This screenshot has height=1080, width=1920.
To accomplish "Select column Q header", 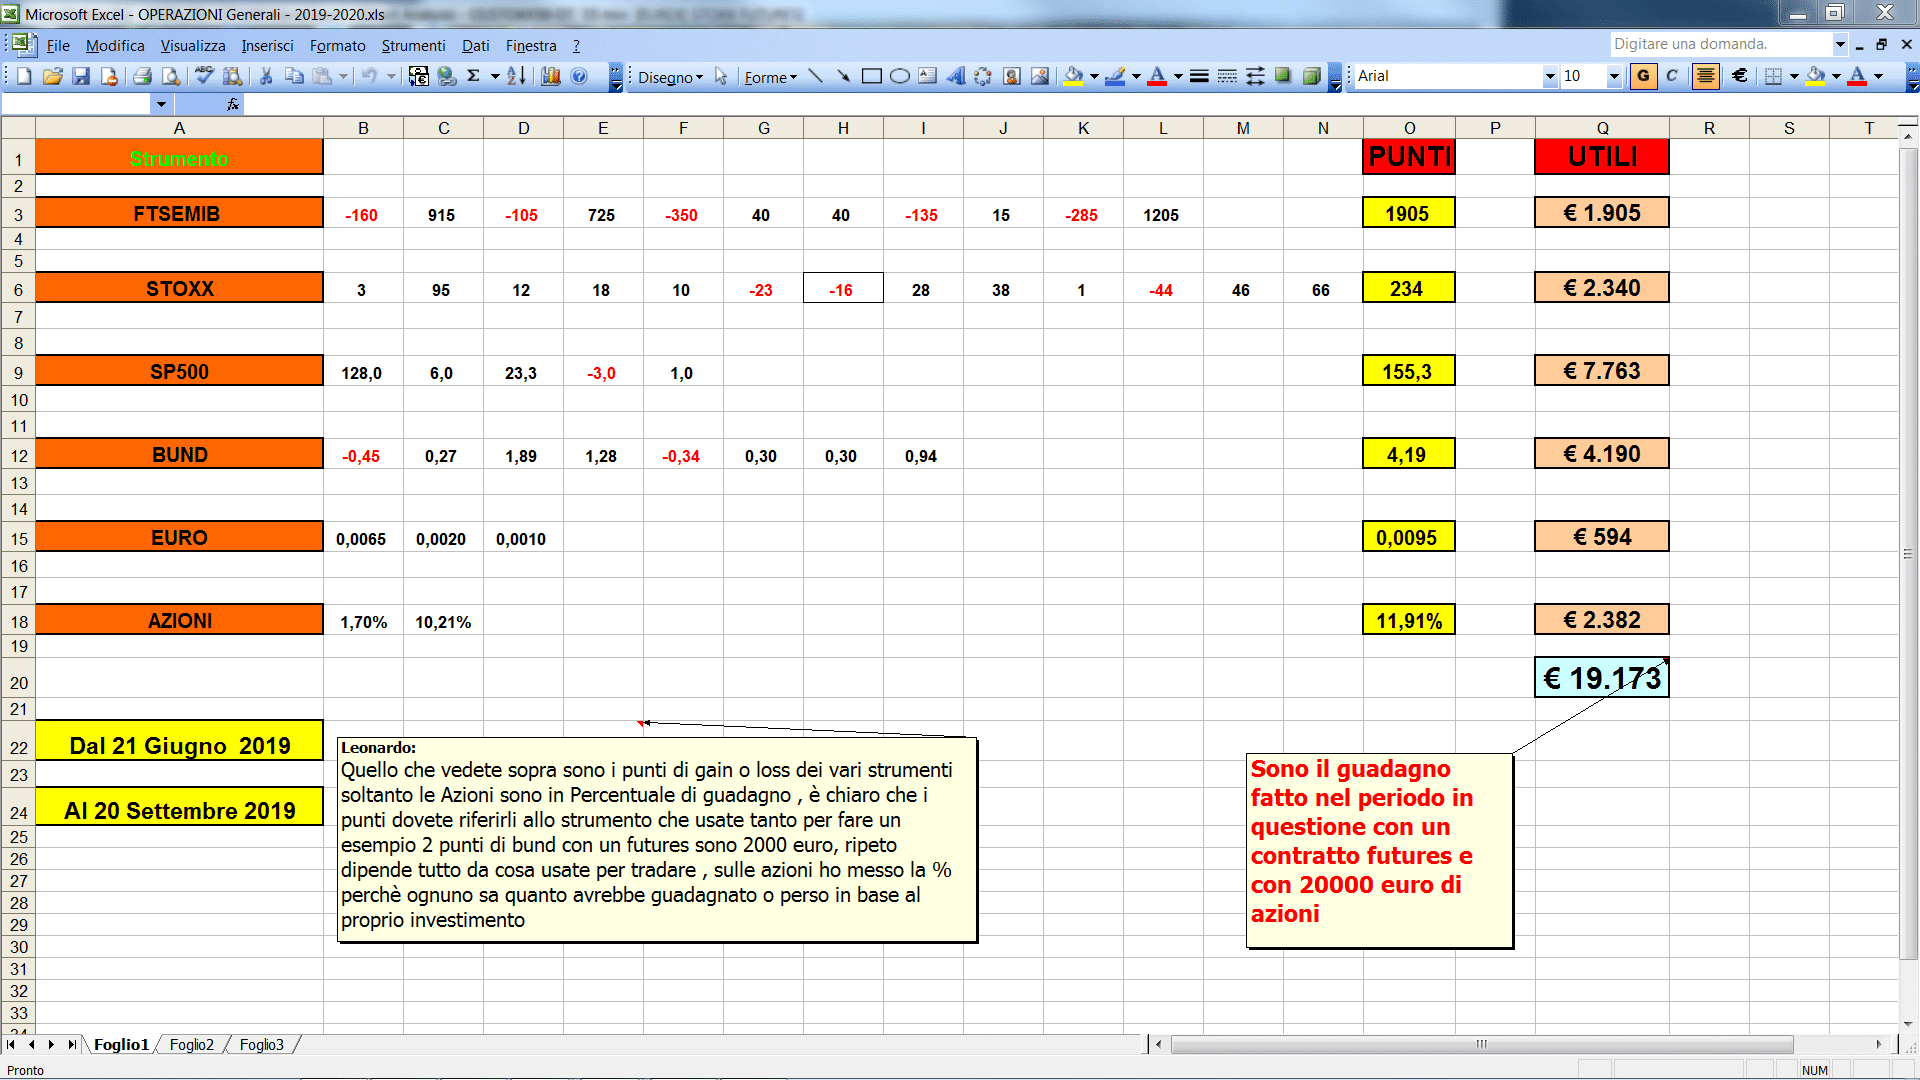I will tap(1602, 128).
